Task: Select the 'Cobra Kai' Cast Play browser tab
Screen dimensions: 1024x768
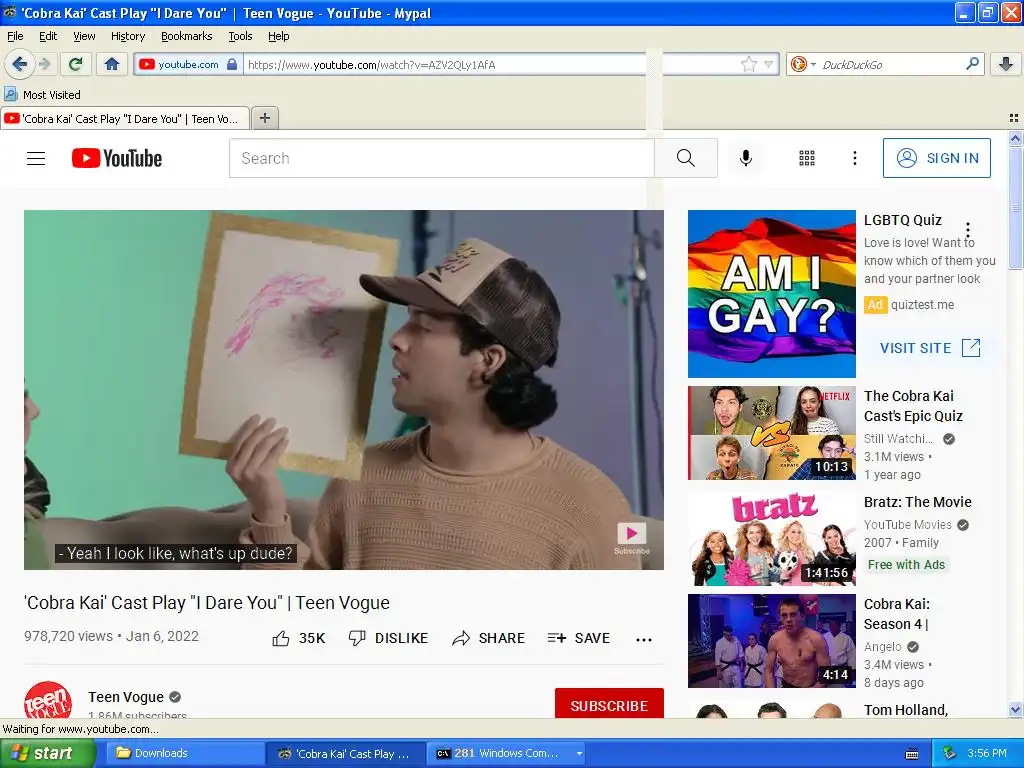Action: point(125,119)
